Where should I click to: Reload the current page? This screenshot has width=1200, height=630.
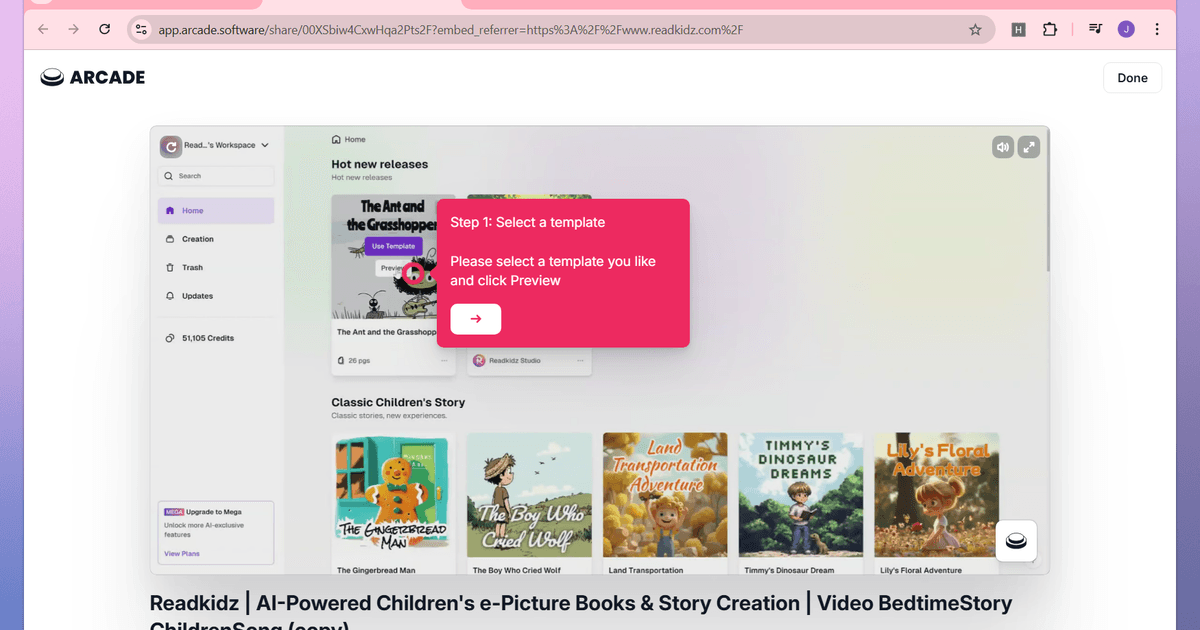tap(104, 29)
